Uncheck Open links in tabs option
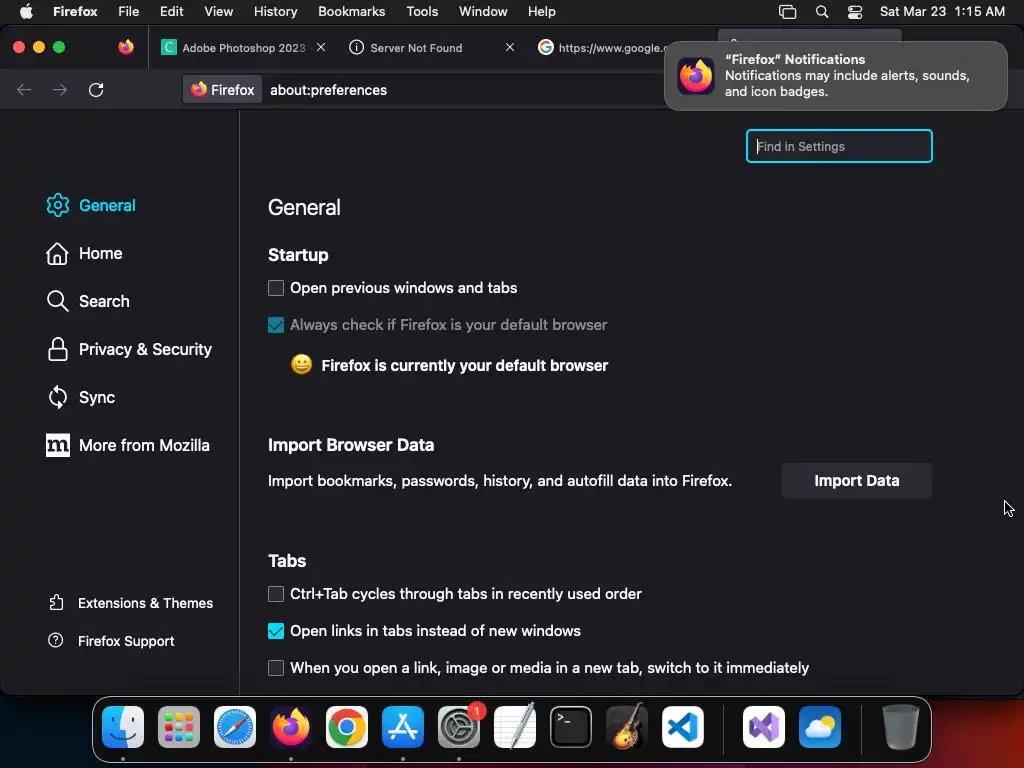The height and width of the screenshot is (768, 1024). click(276, 631)
